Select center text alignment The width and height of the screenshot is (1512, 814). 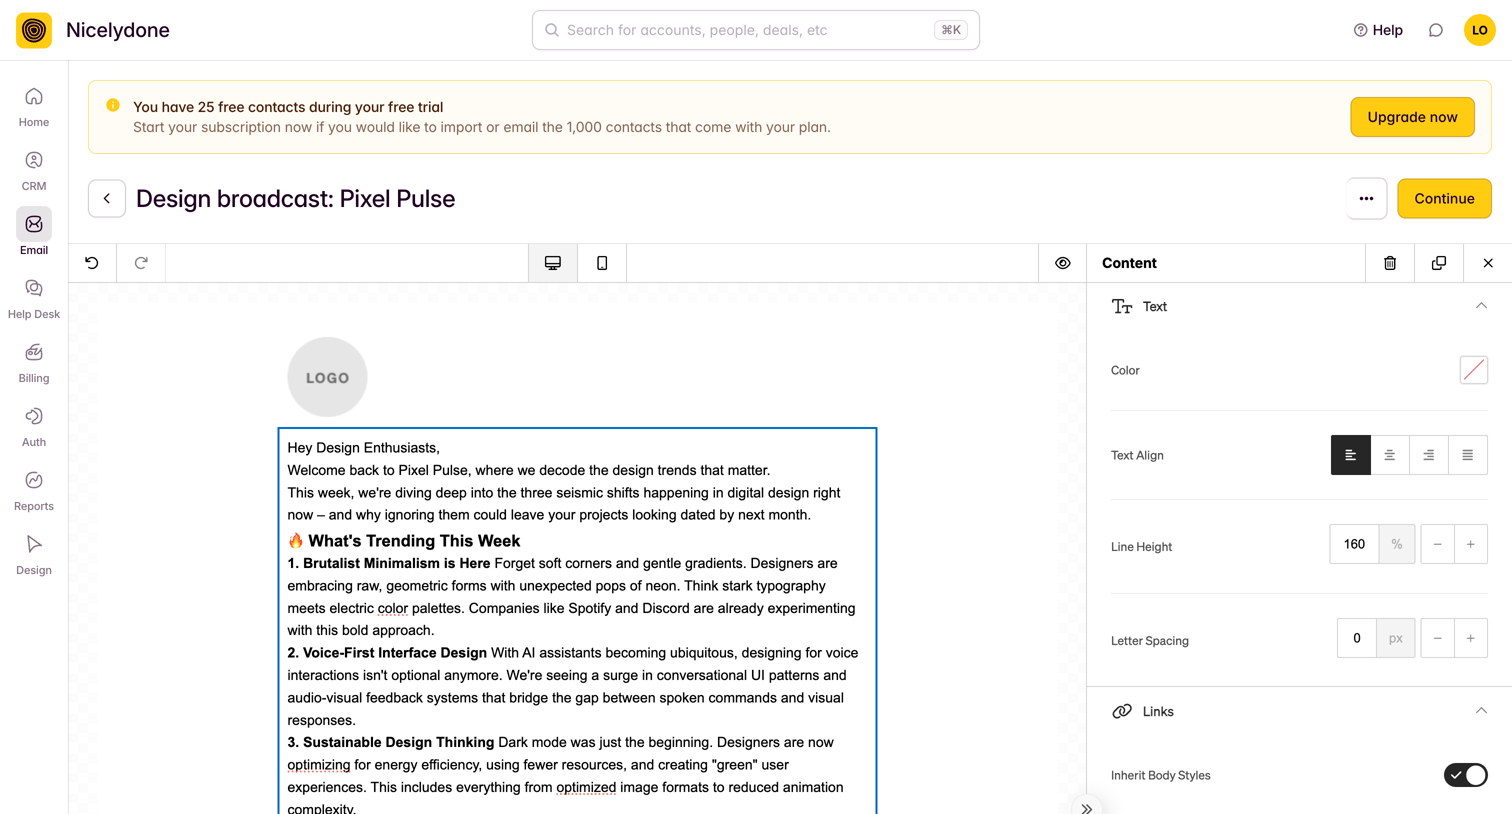tap(1389, 455)
